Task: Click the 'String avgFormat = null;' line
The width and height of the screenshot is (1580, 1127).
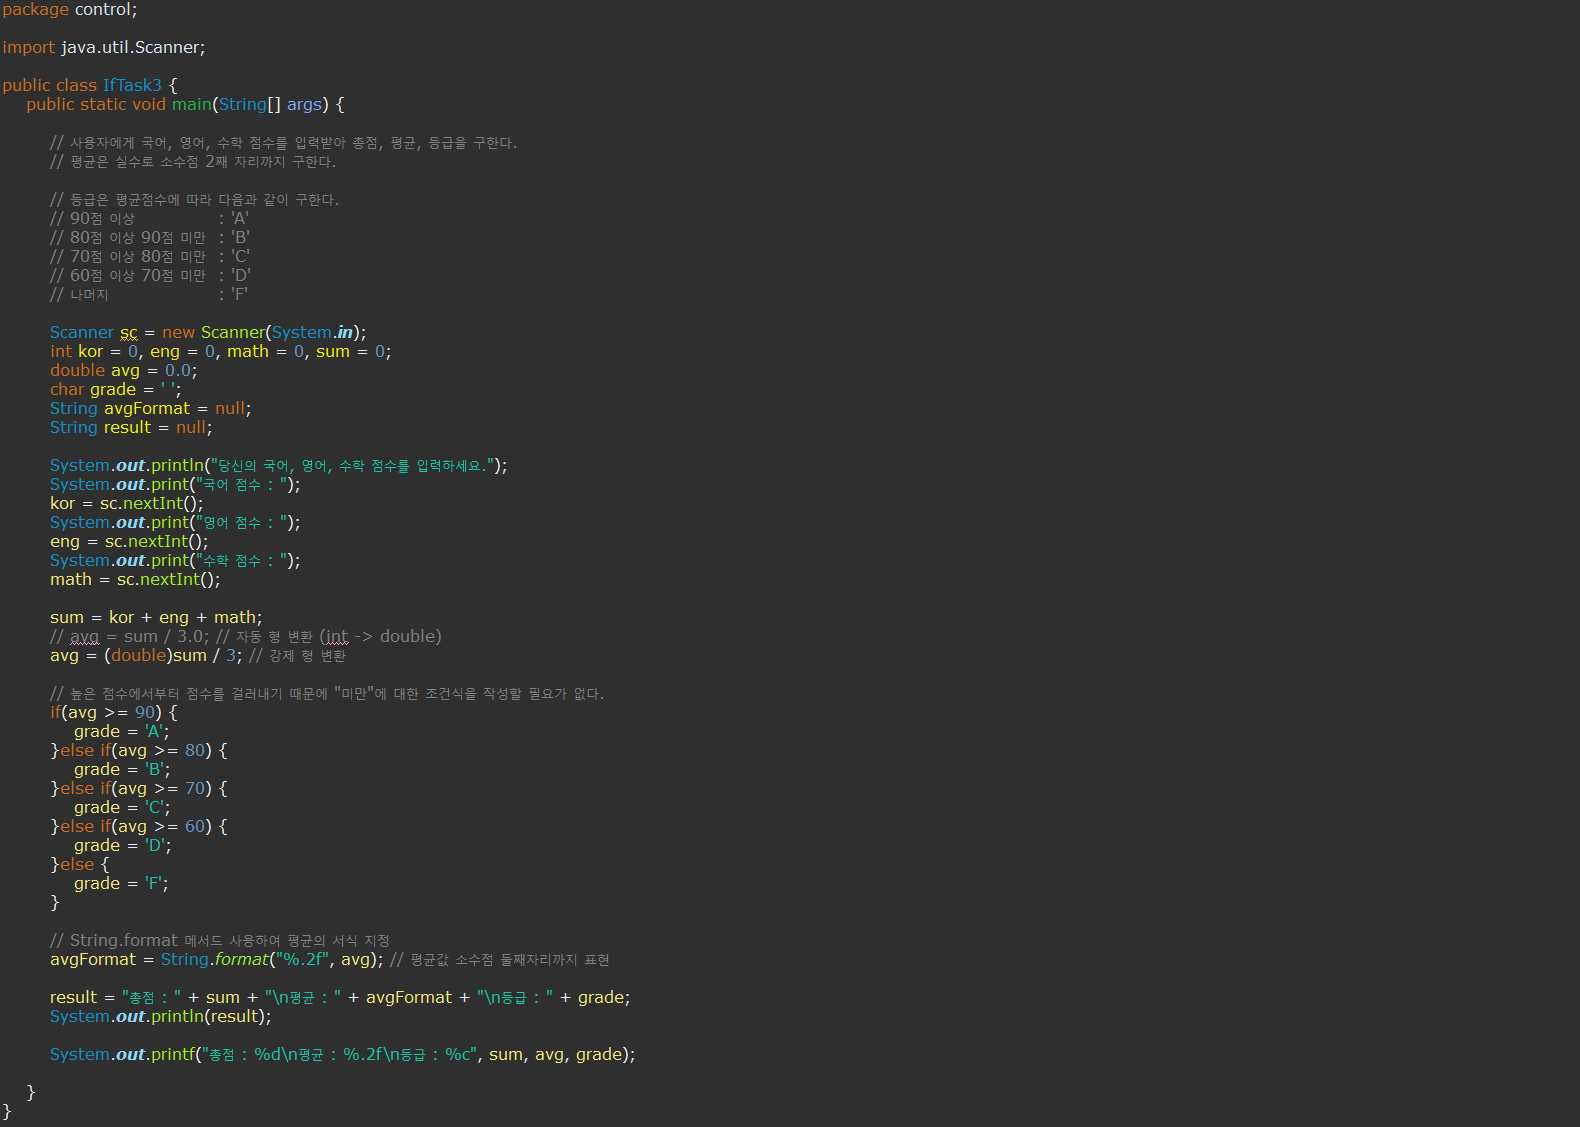Action: click(151, 409)
